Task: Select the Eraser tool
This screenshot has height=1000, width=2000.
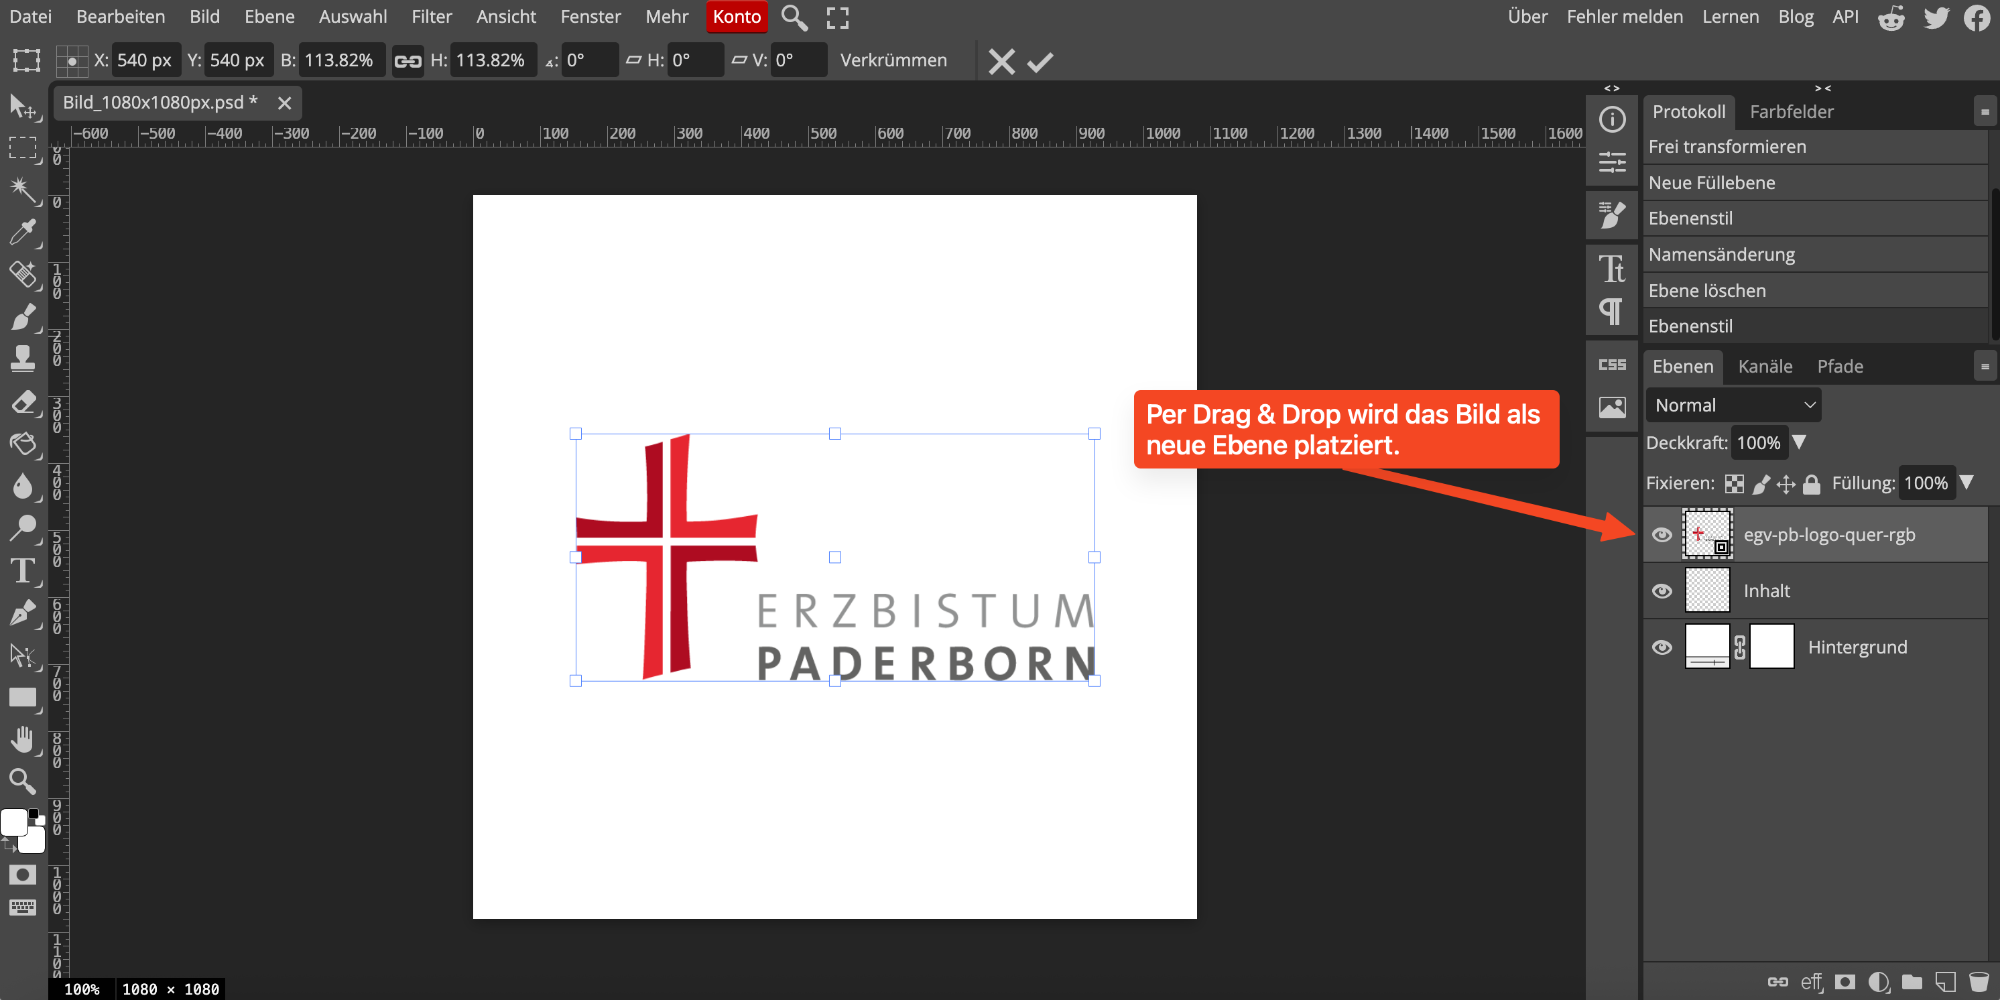Action: (x=22, y=402)
